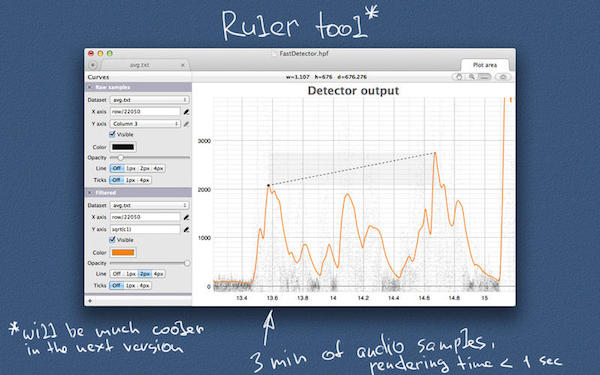This screenshot has width=600, height=375.
Task: Click the 2000 y-axis label
Action: click(204, 189)
